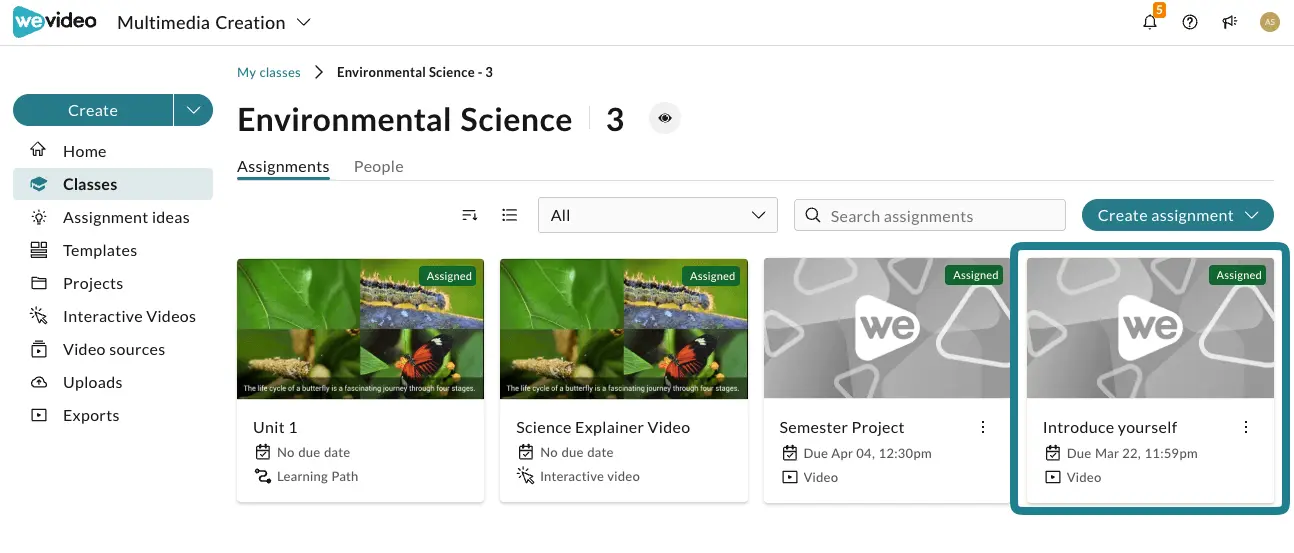Open Semester Project three-dot menu

[983, 427]
